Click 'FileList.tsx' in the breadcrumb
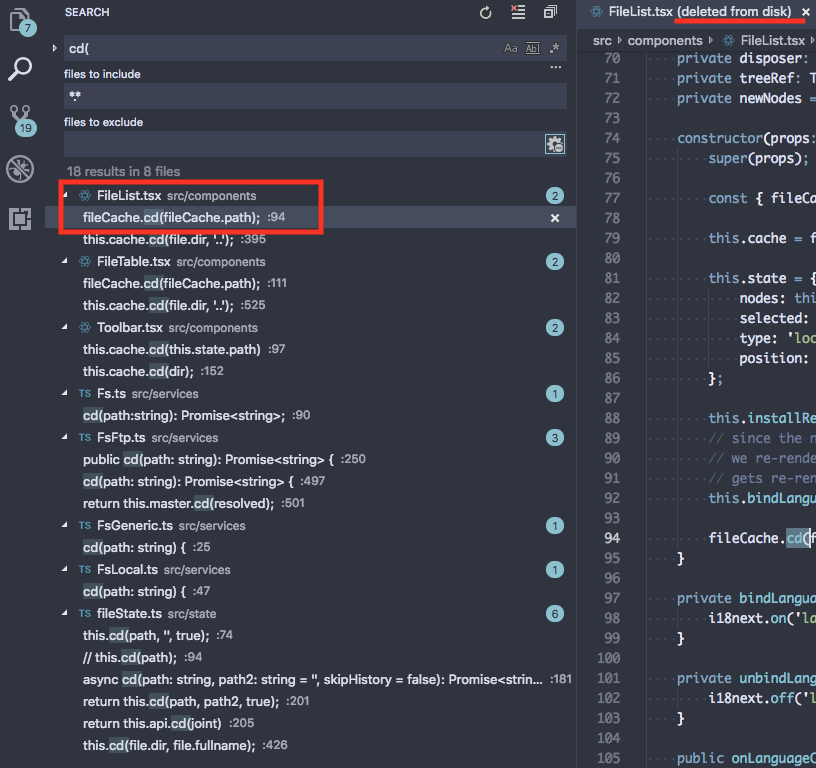The image size is (816, 768). point(772,41)
